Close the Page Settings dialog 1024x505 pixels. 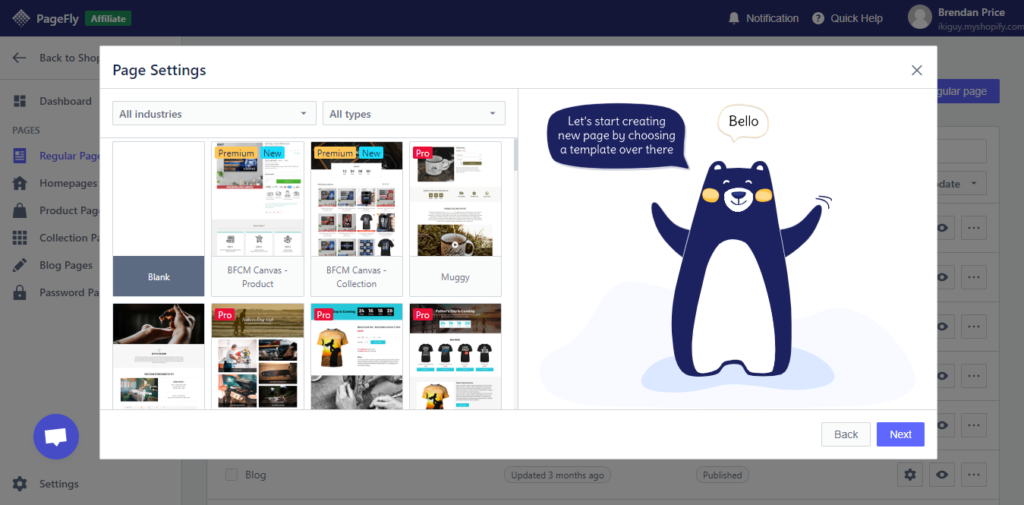click(x=916, y=70)
